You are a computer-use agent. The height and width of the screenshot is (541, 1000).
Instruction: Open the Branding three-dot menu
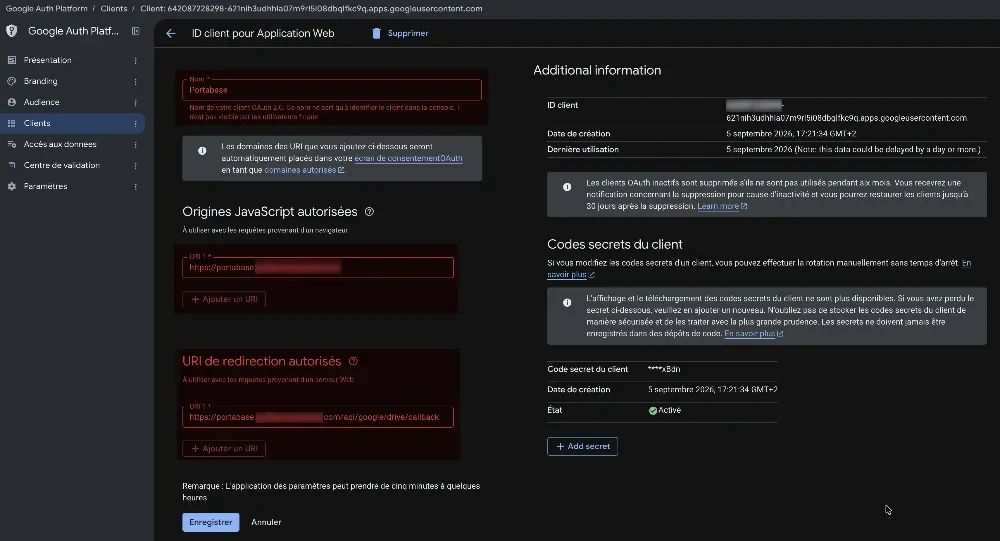(135, 82)
